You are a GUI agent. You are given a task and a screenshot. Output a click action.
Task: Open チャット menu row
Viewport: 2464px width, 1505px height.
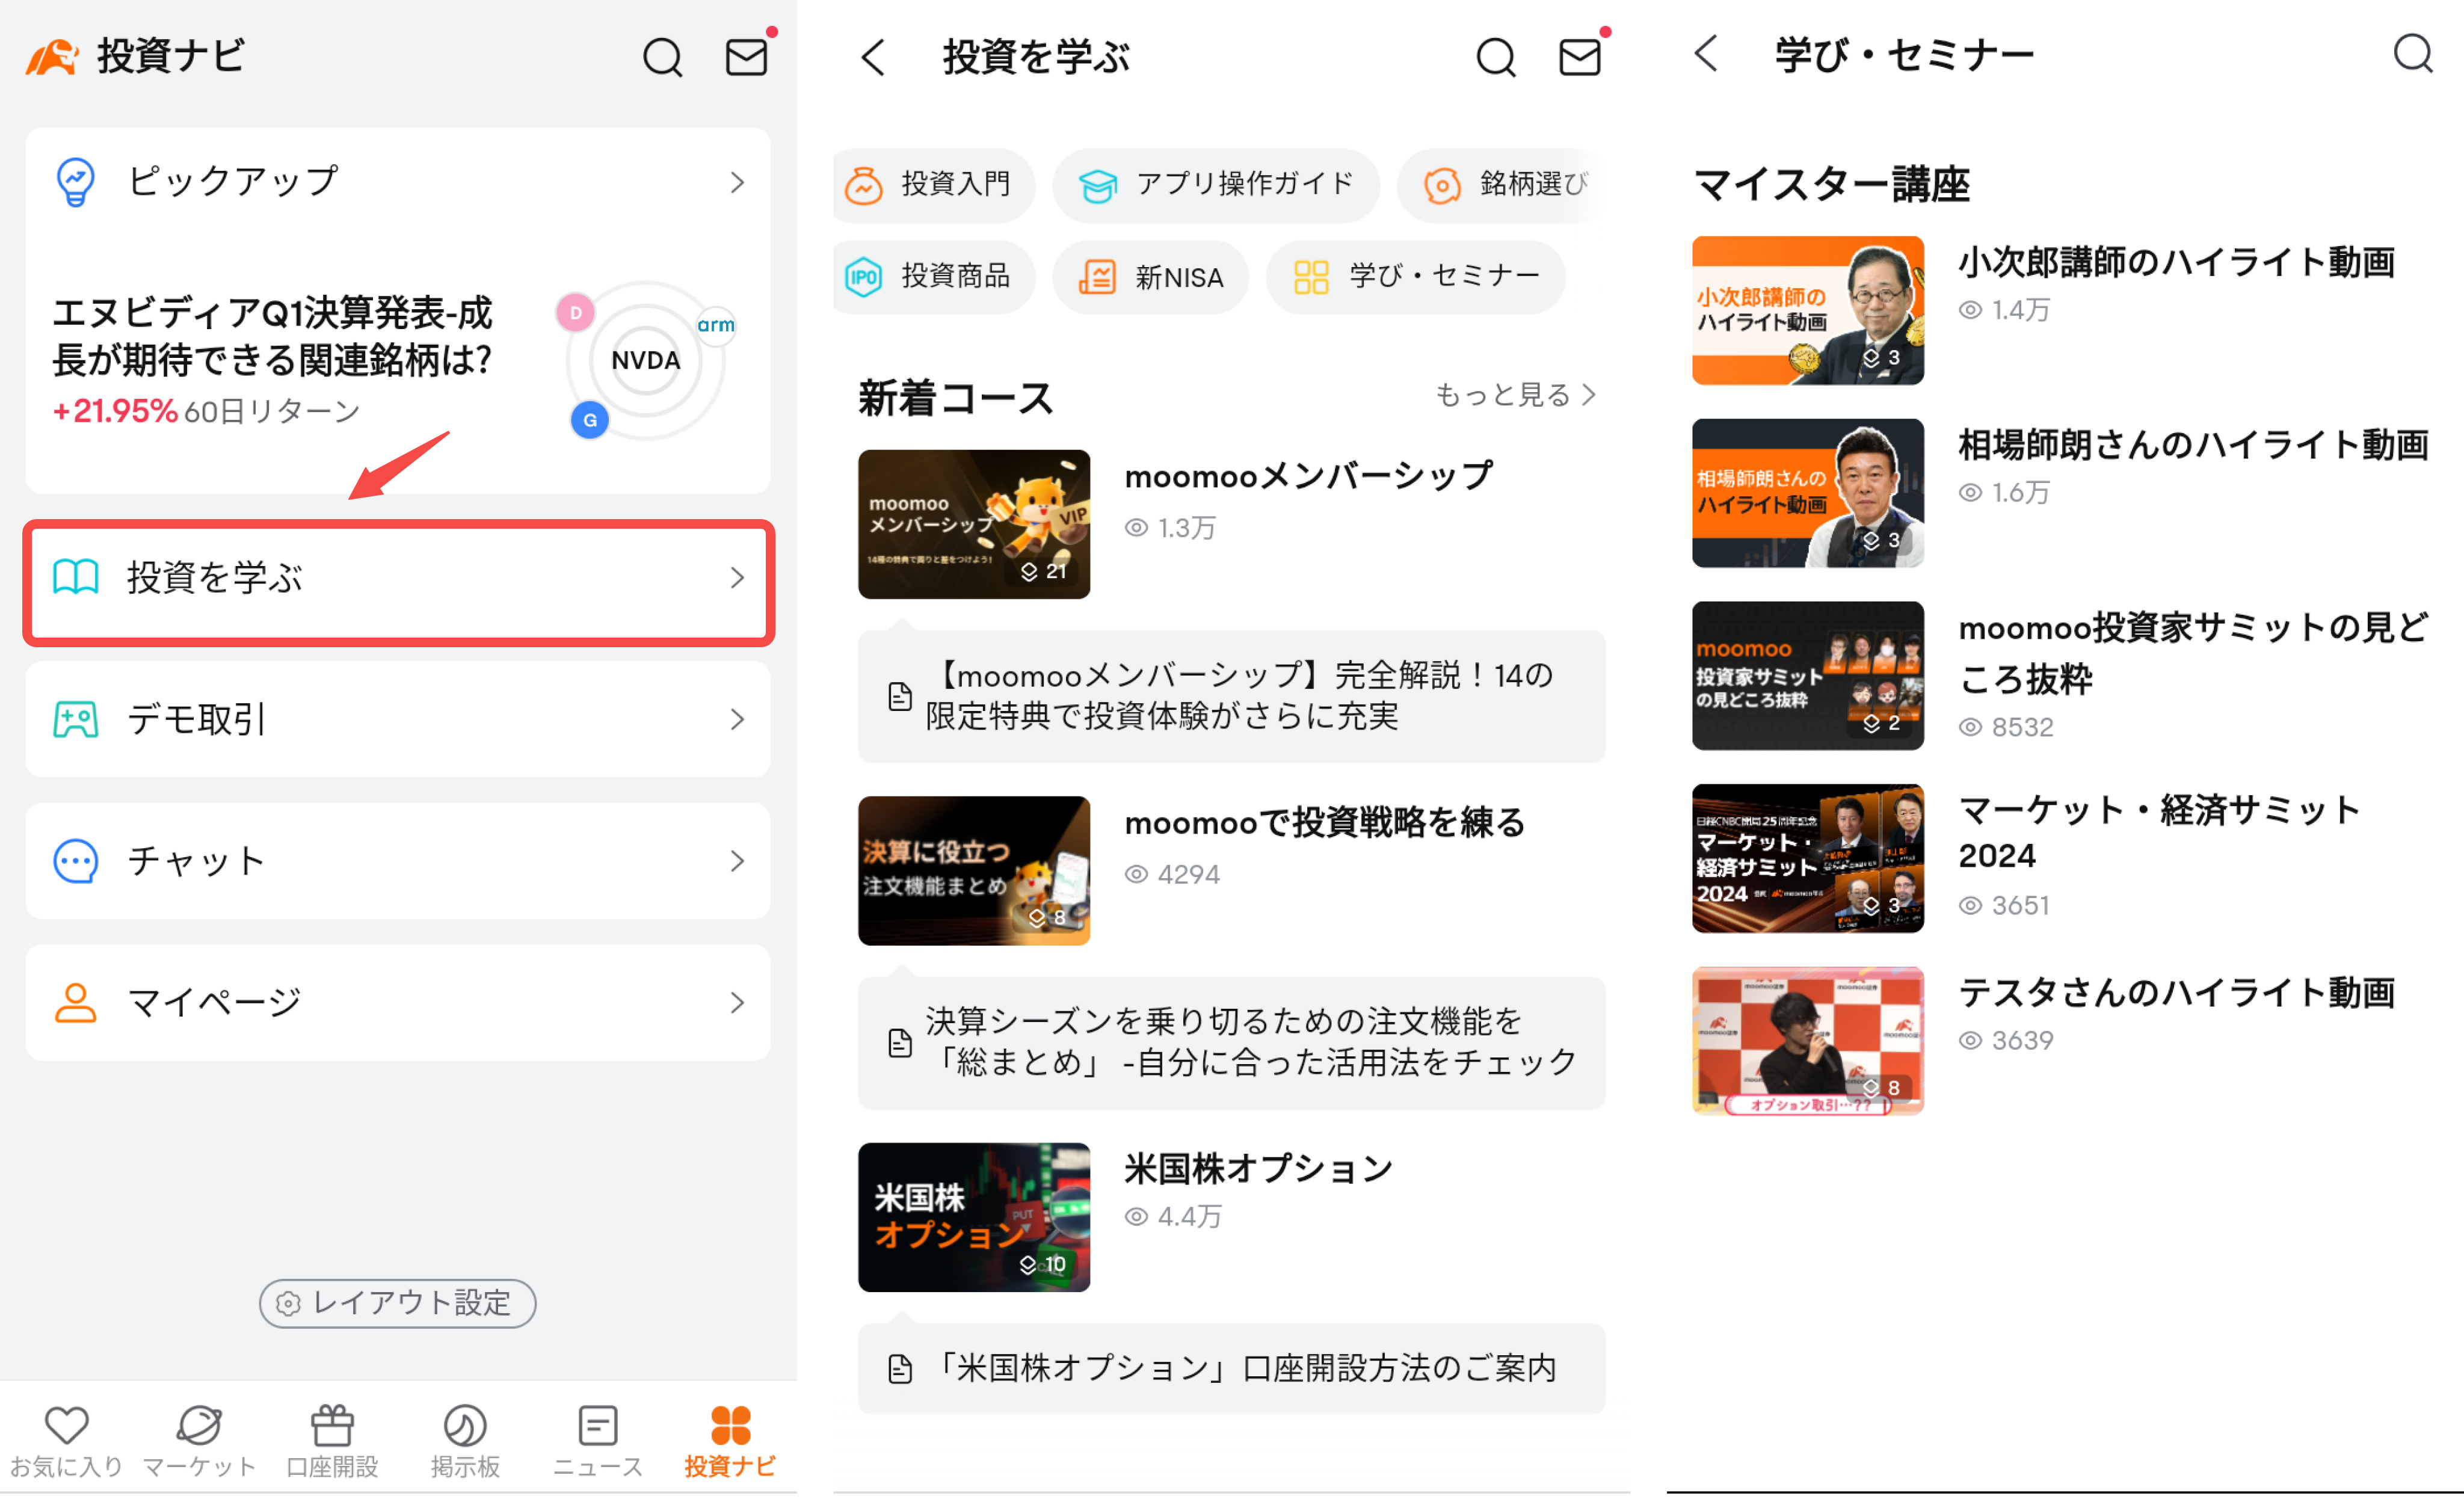(398, 861)
